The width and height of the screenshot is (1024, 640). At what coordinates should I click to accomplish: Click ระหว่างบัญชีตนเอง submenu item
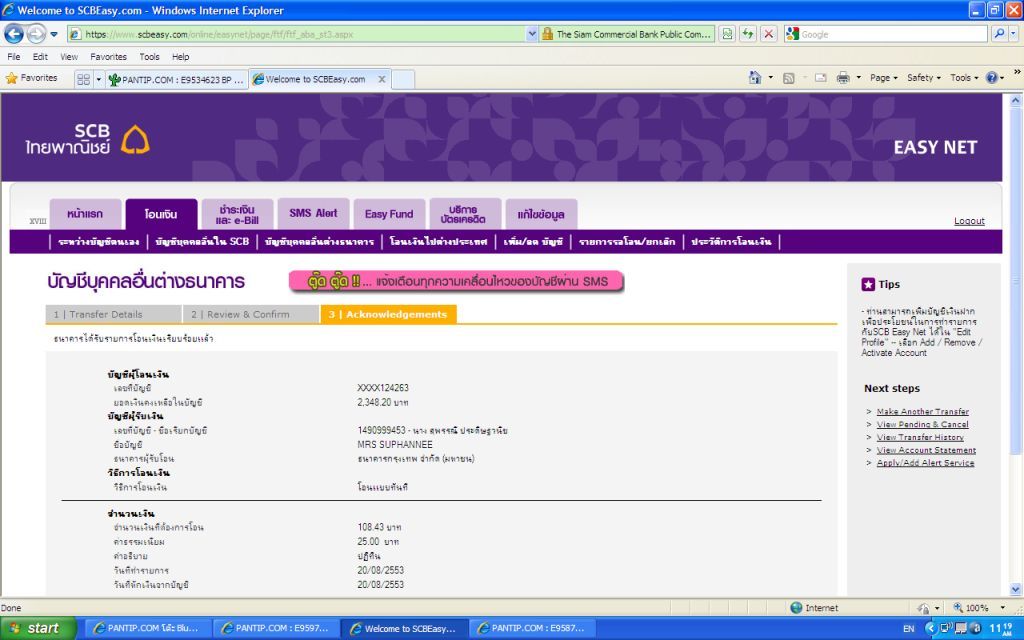(99, 242)
